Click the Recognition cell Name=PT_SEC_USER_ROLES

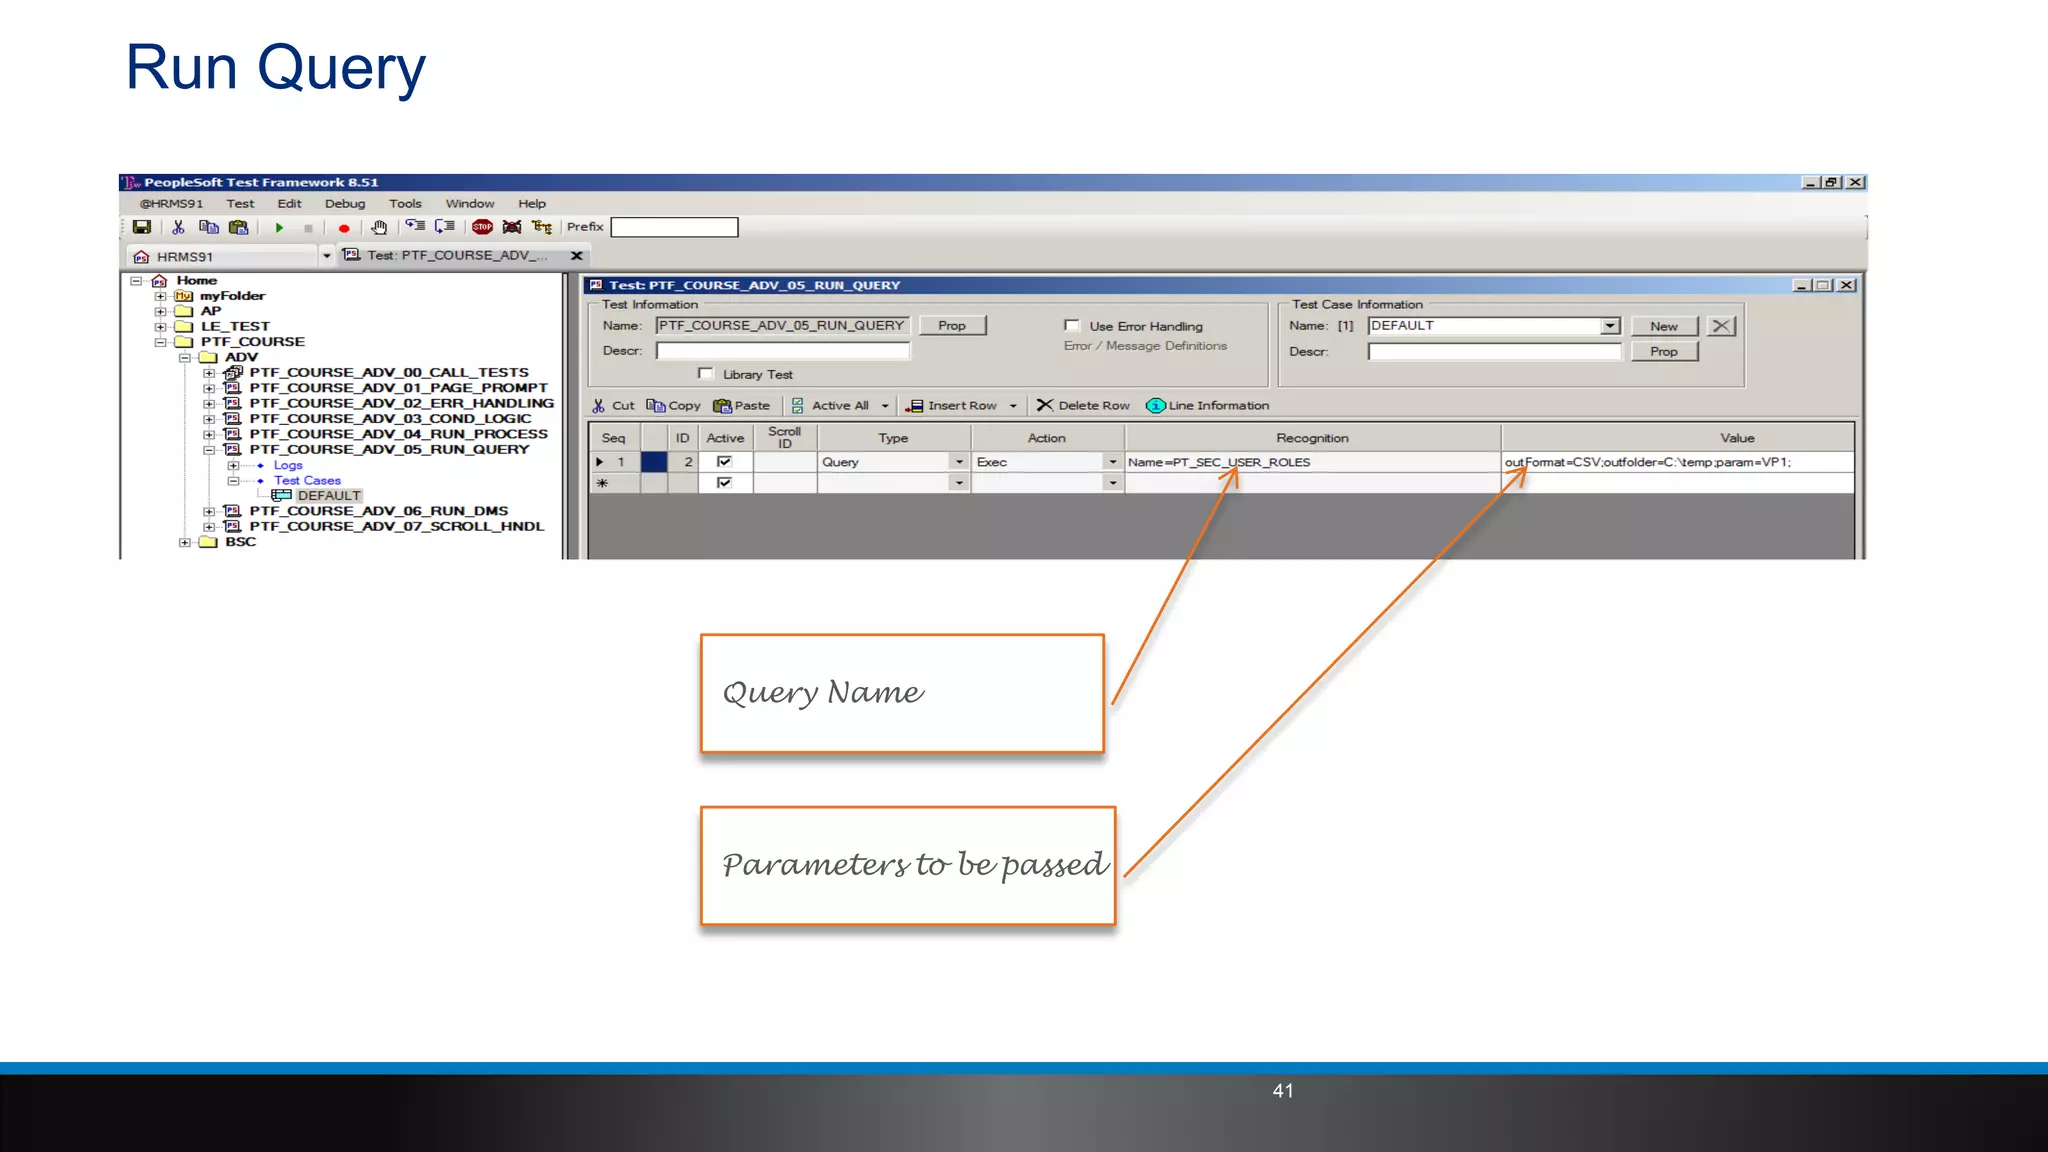pyautogui.click(x=1312, y=462)
